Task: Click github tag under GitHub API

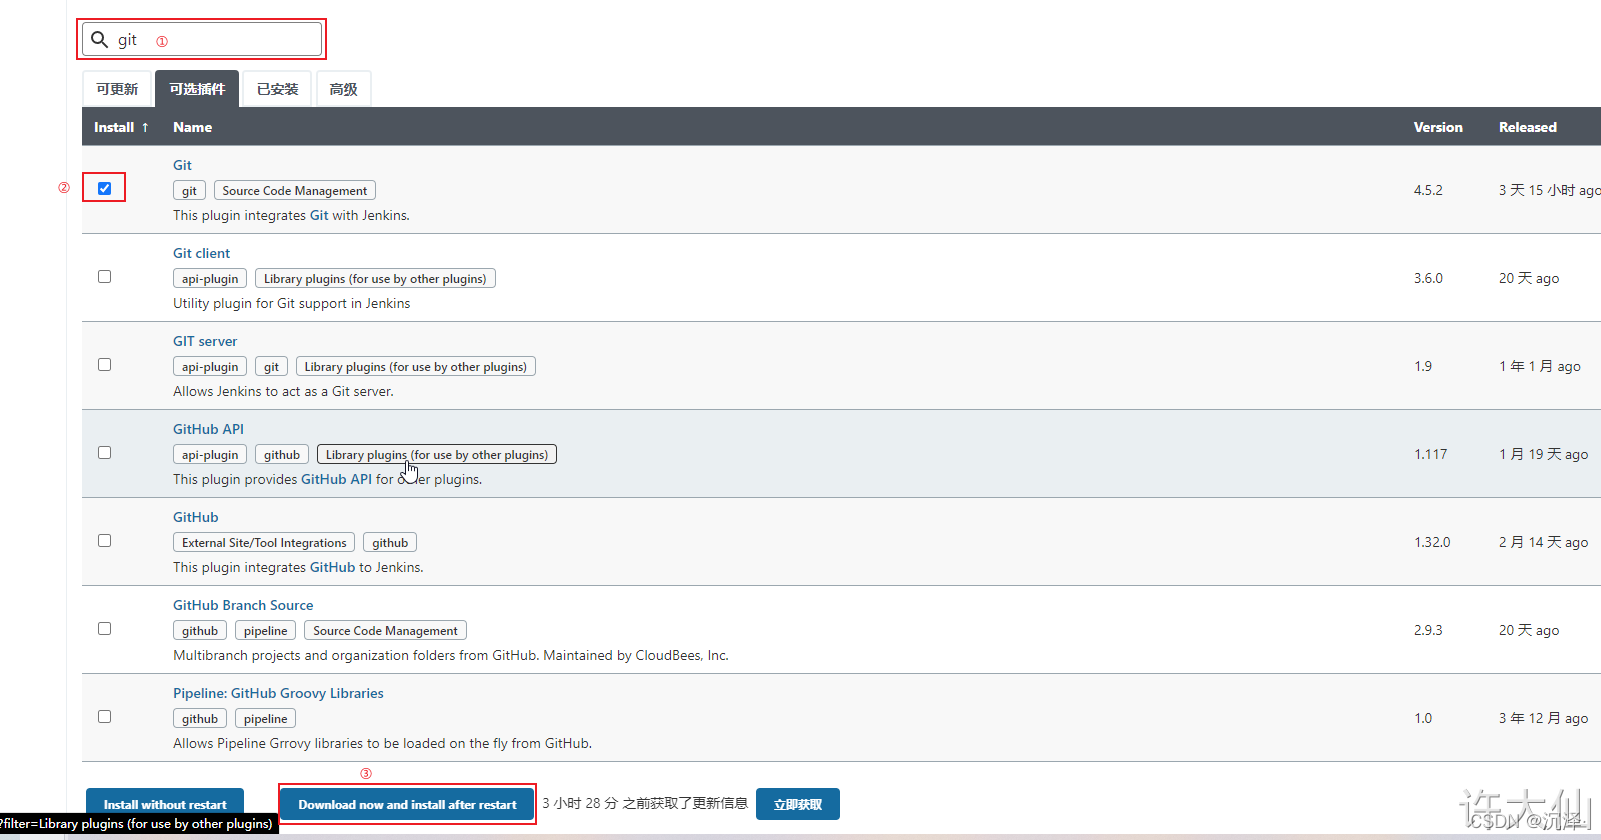Action: (282, 454)
